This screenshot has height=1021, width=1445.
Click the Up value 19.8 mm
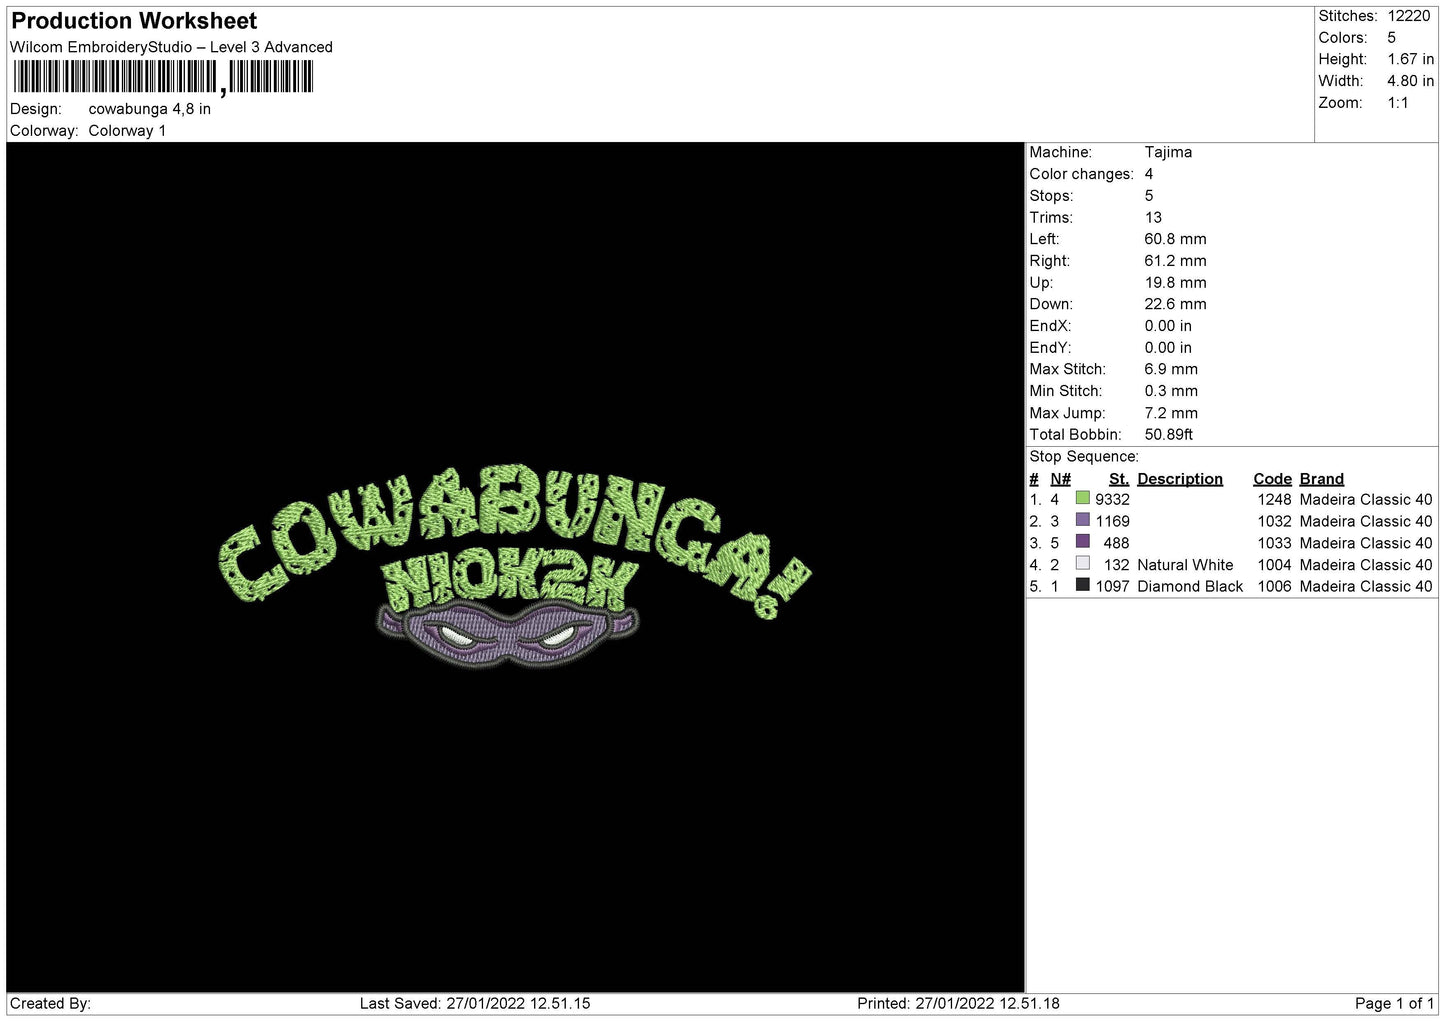[x=1175, y=283]
